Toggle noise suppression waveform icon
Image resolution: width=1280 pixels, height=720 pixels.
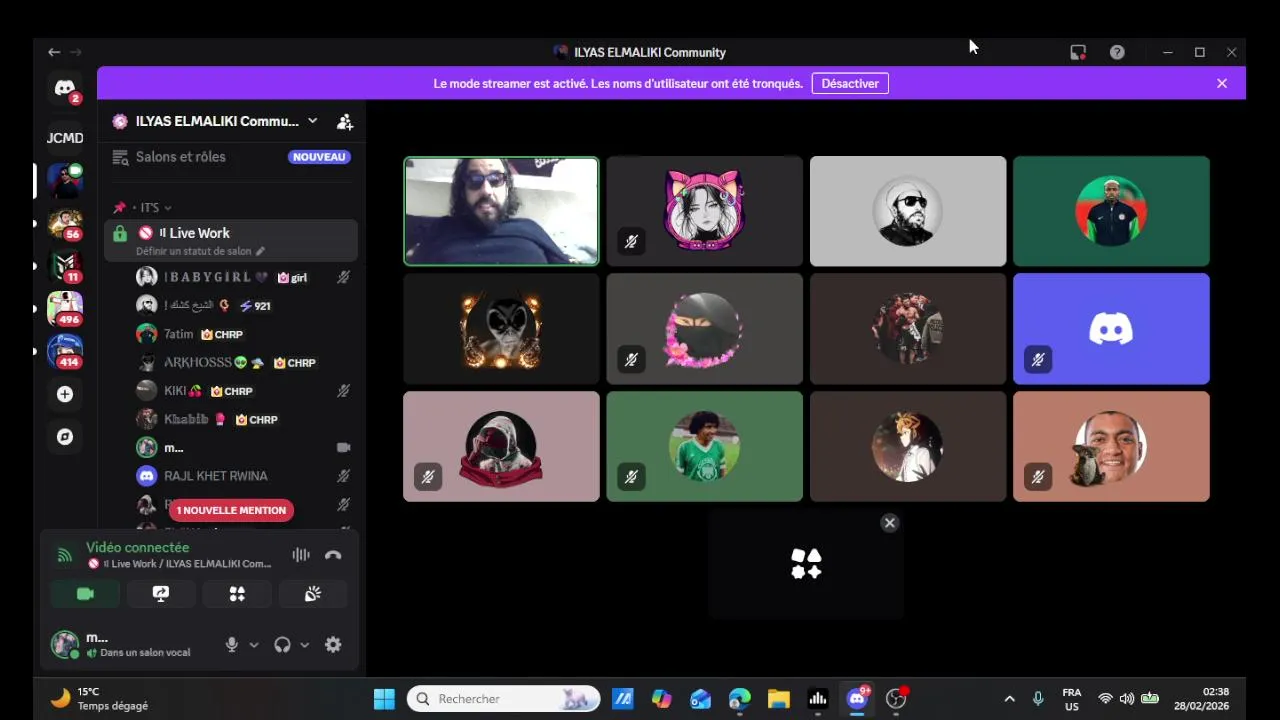click(x=300, y=555)
